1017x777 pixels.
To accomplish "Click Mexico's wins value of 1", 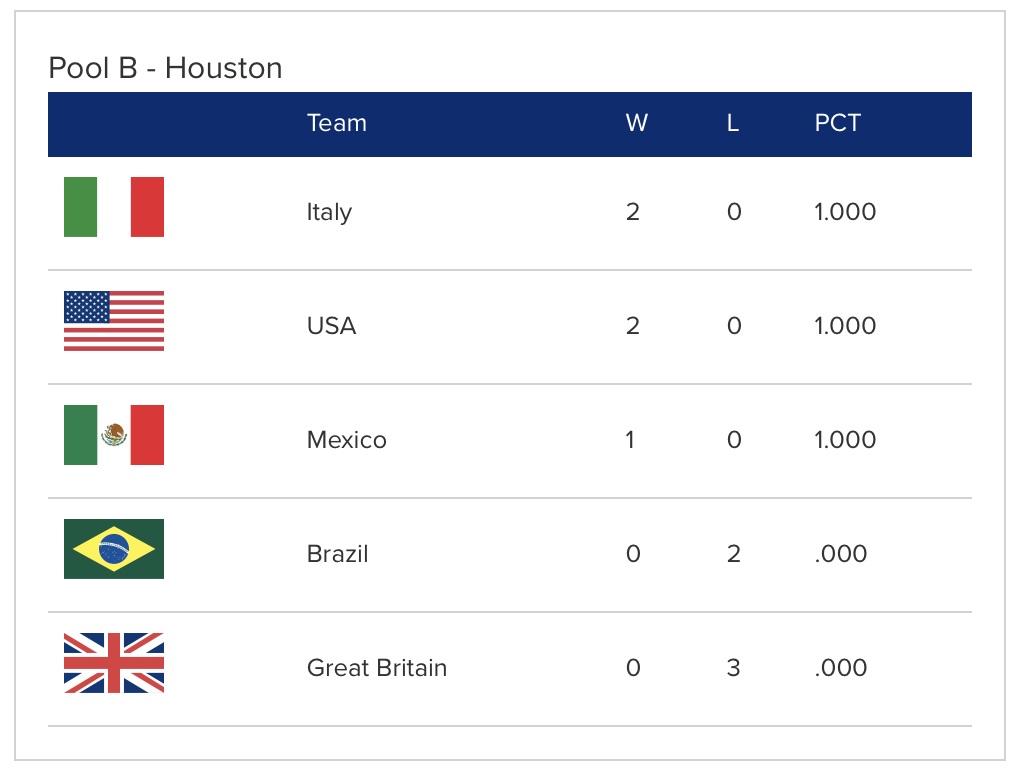I will [631, 440].
